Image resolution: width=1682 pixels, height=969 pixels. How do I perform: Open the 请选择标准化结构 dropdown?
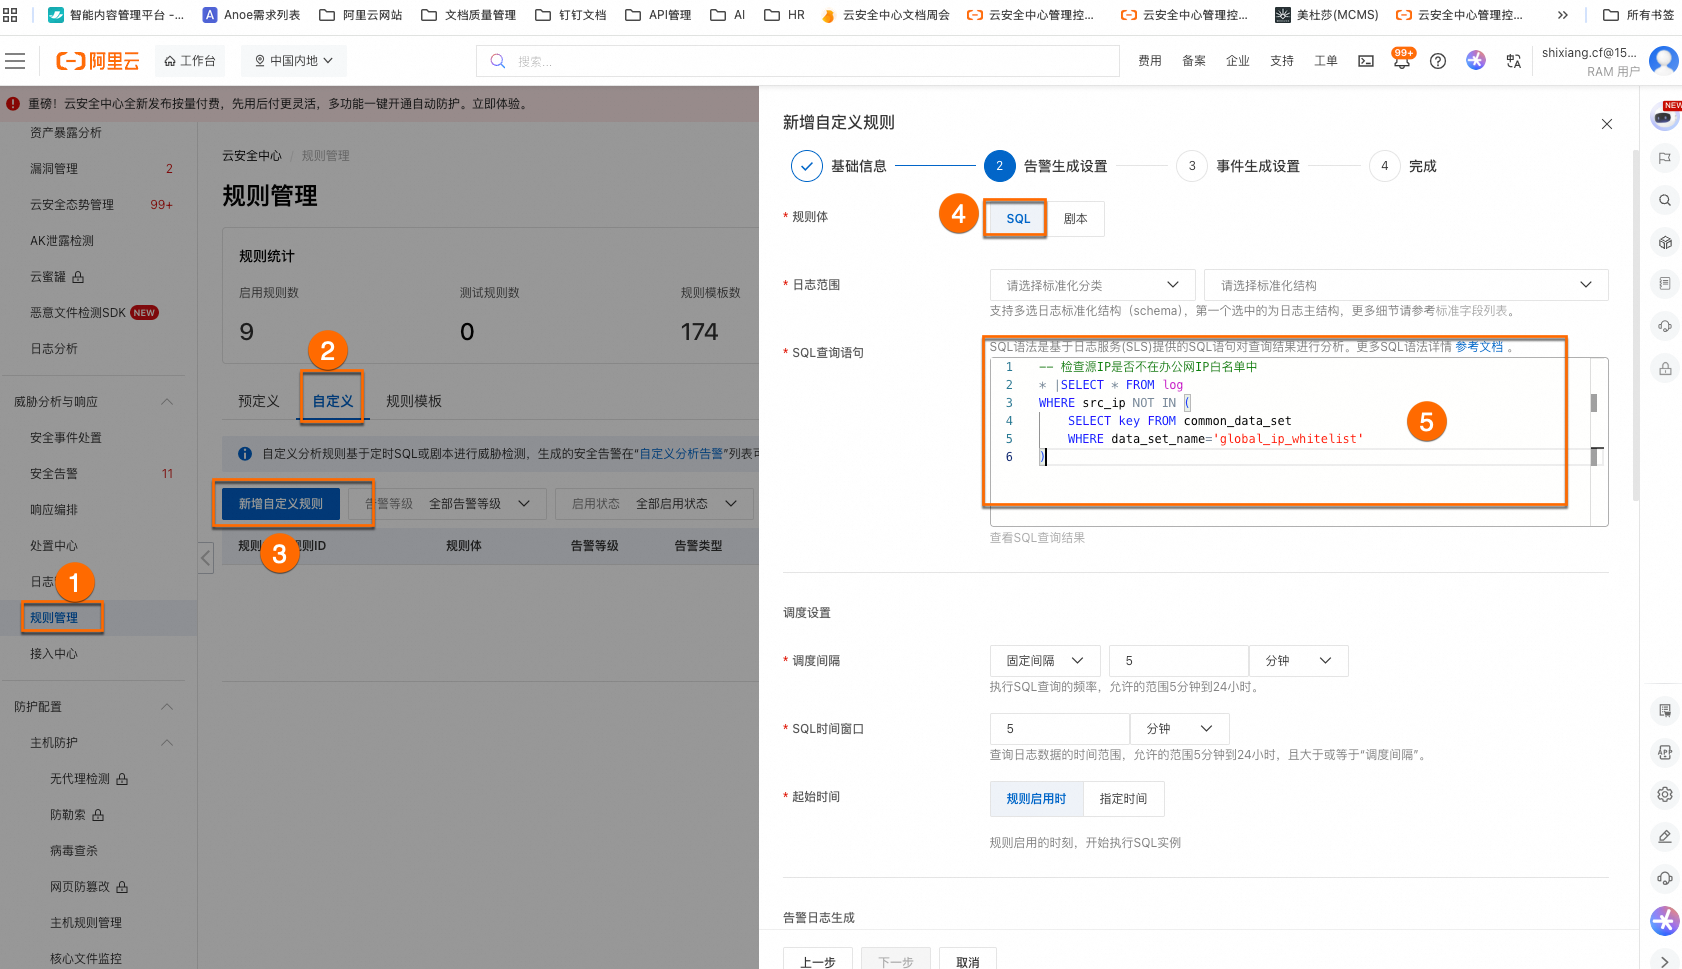tap(1407, 285)
